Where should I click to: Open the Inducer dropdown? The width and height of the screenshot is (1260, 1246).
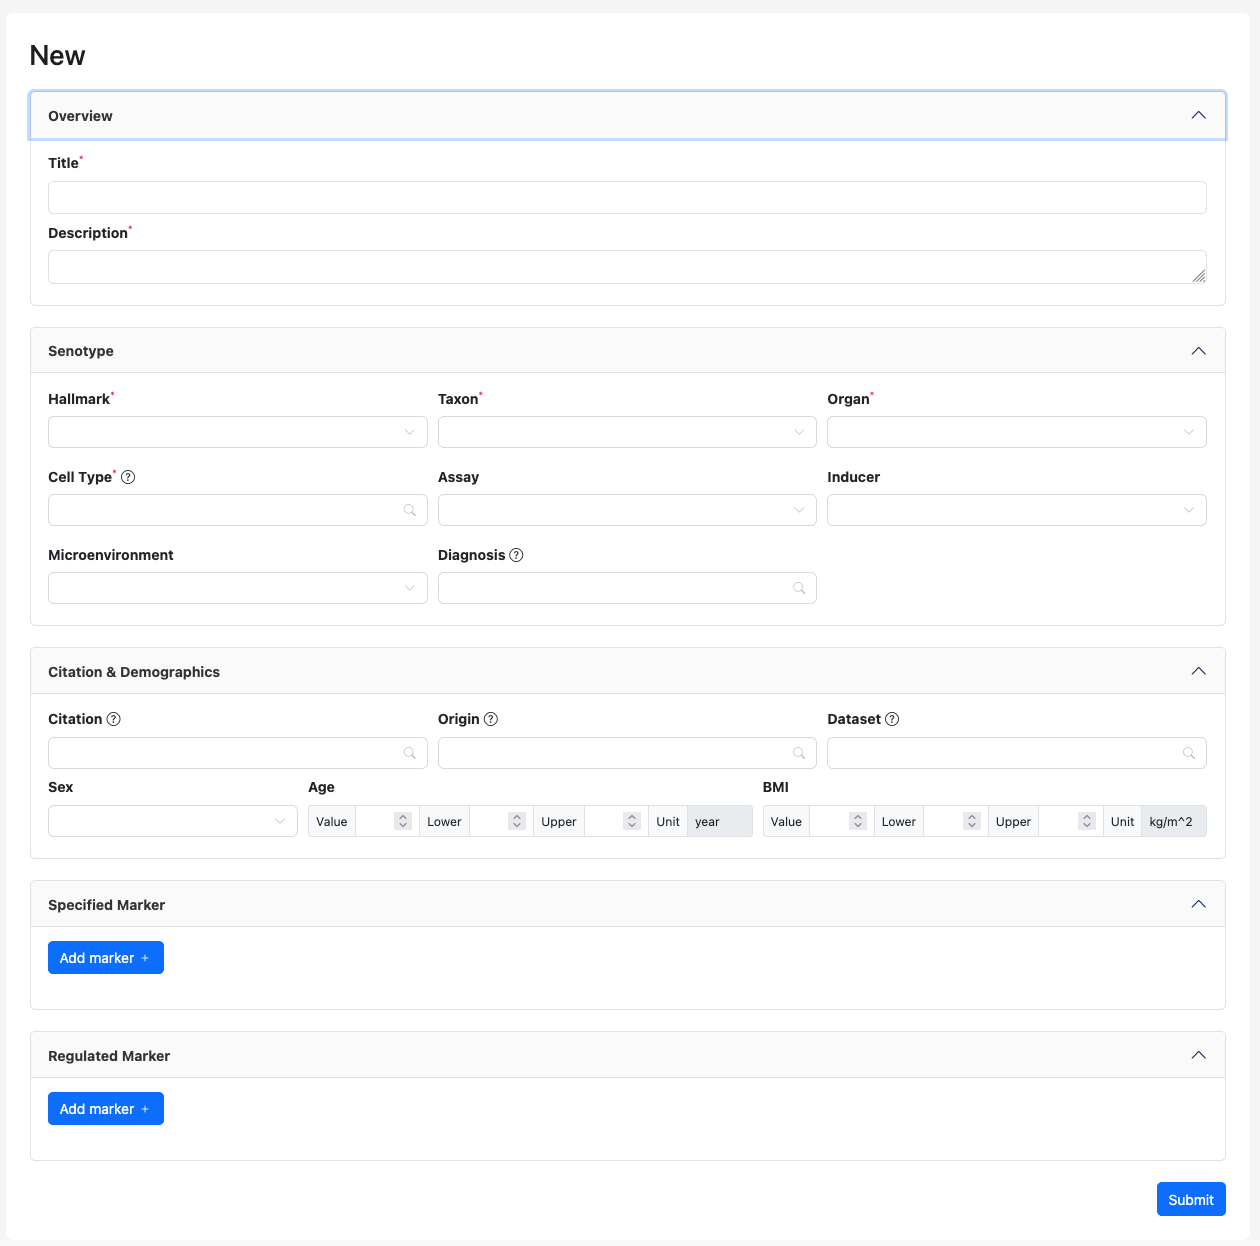point(1017,510)
